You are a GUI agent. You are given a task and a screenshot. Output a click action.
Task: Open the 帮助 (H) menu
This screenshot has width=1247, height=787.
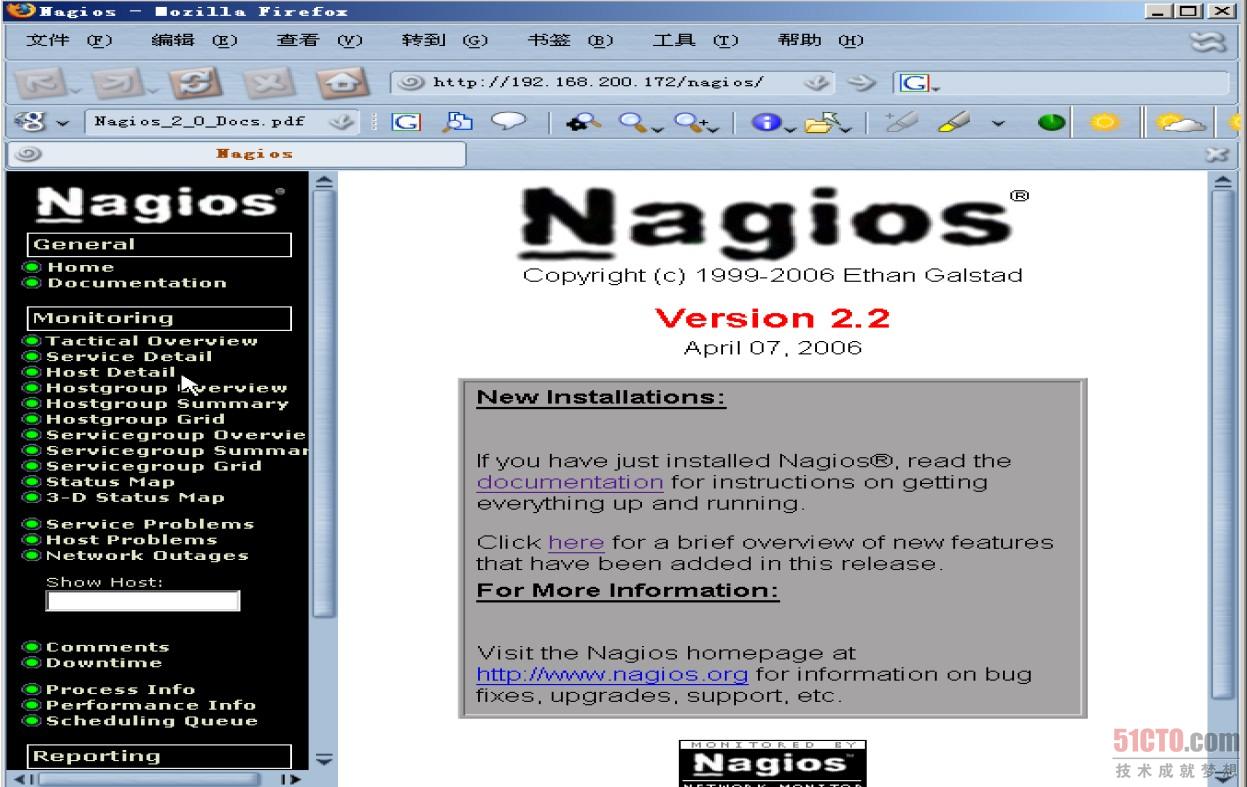821,41
